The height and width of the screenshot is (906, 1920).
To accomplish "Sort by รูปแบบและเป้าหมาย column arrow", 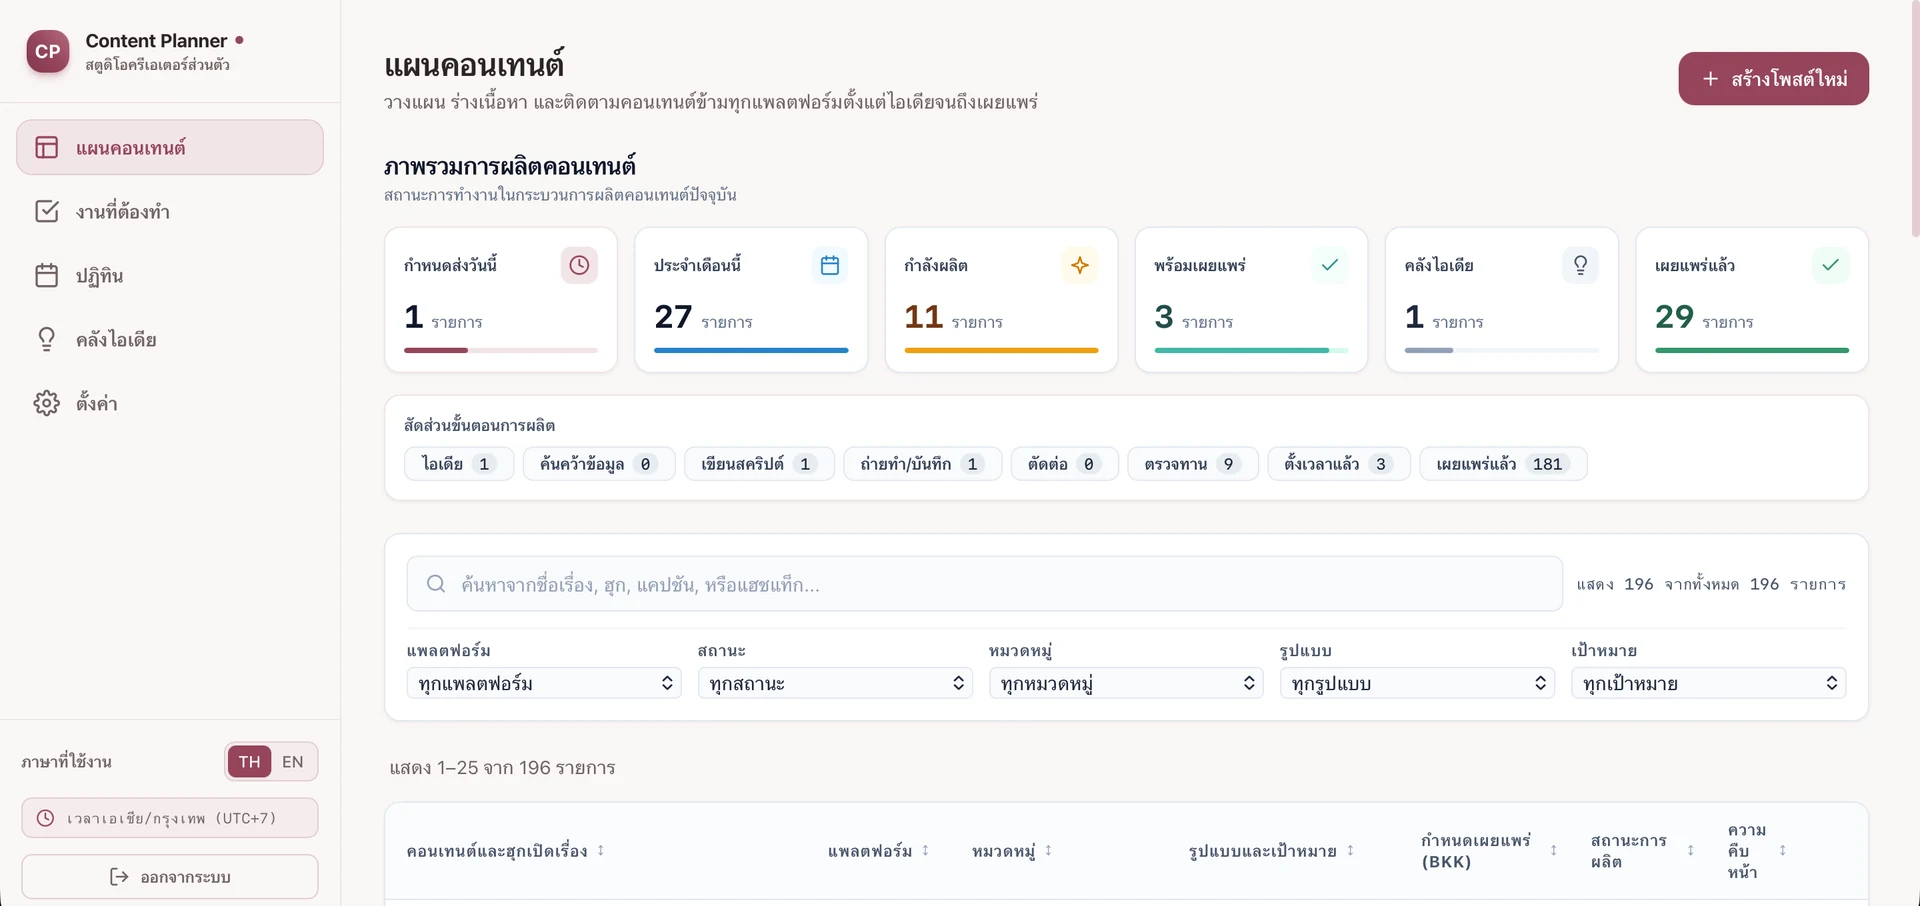I will coord(1351,850).
